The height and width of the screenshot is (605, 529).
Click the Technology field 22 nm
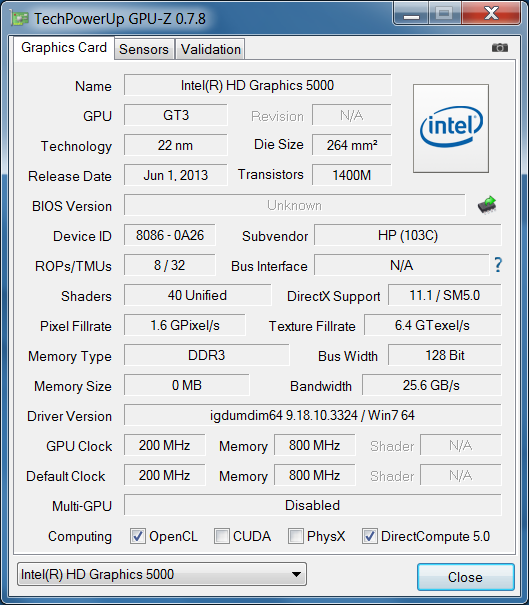(x=176, y=145)
